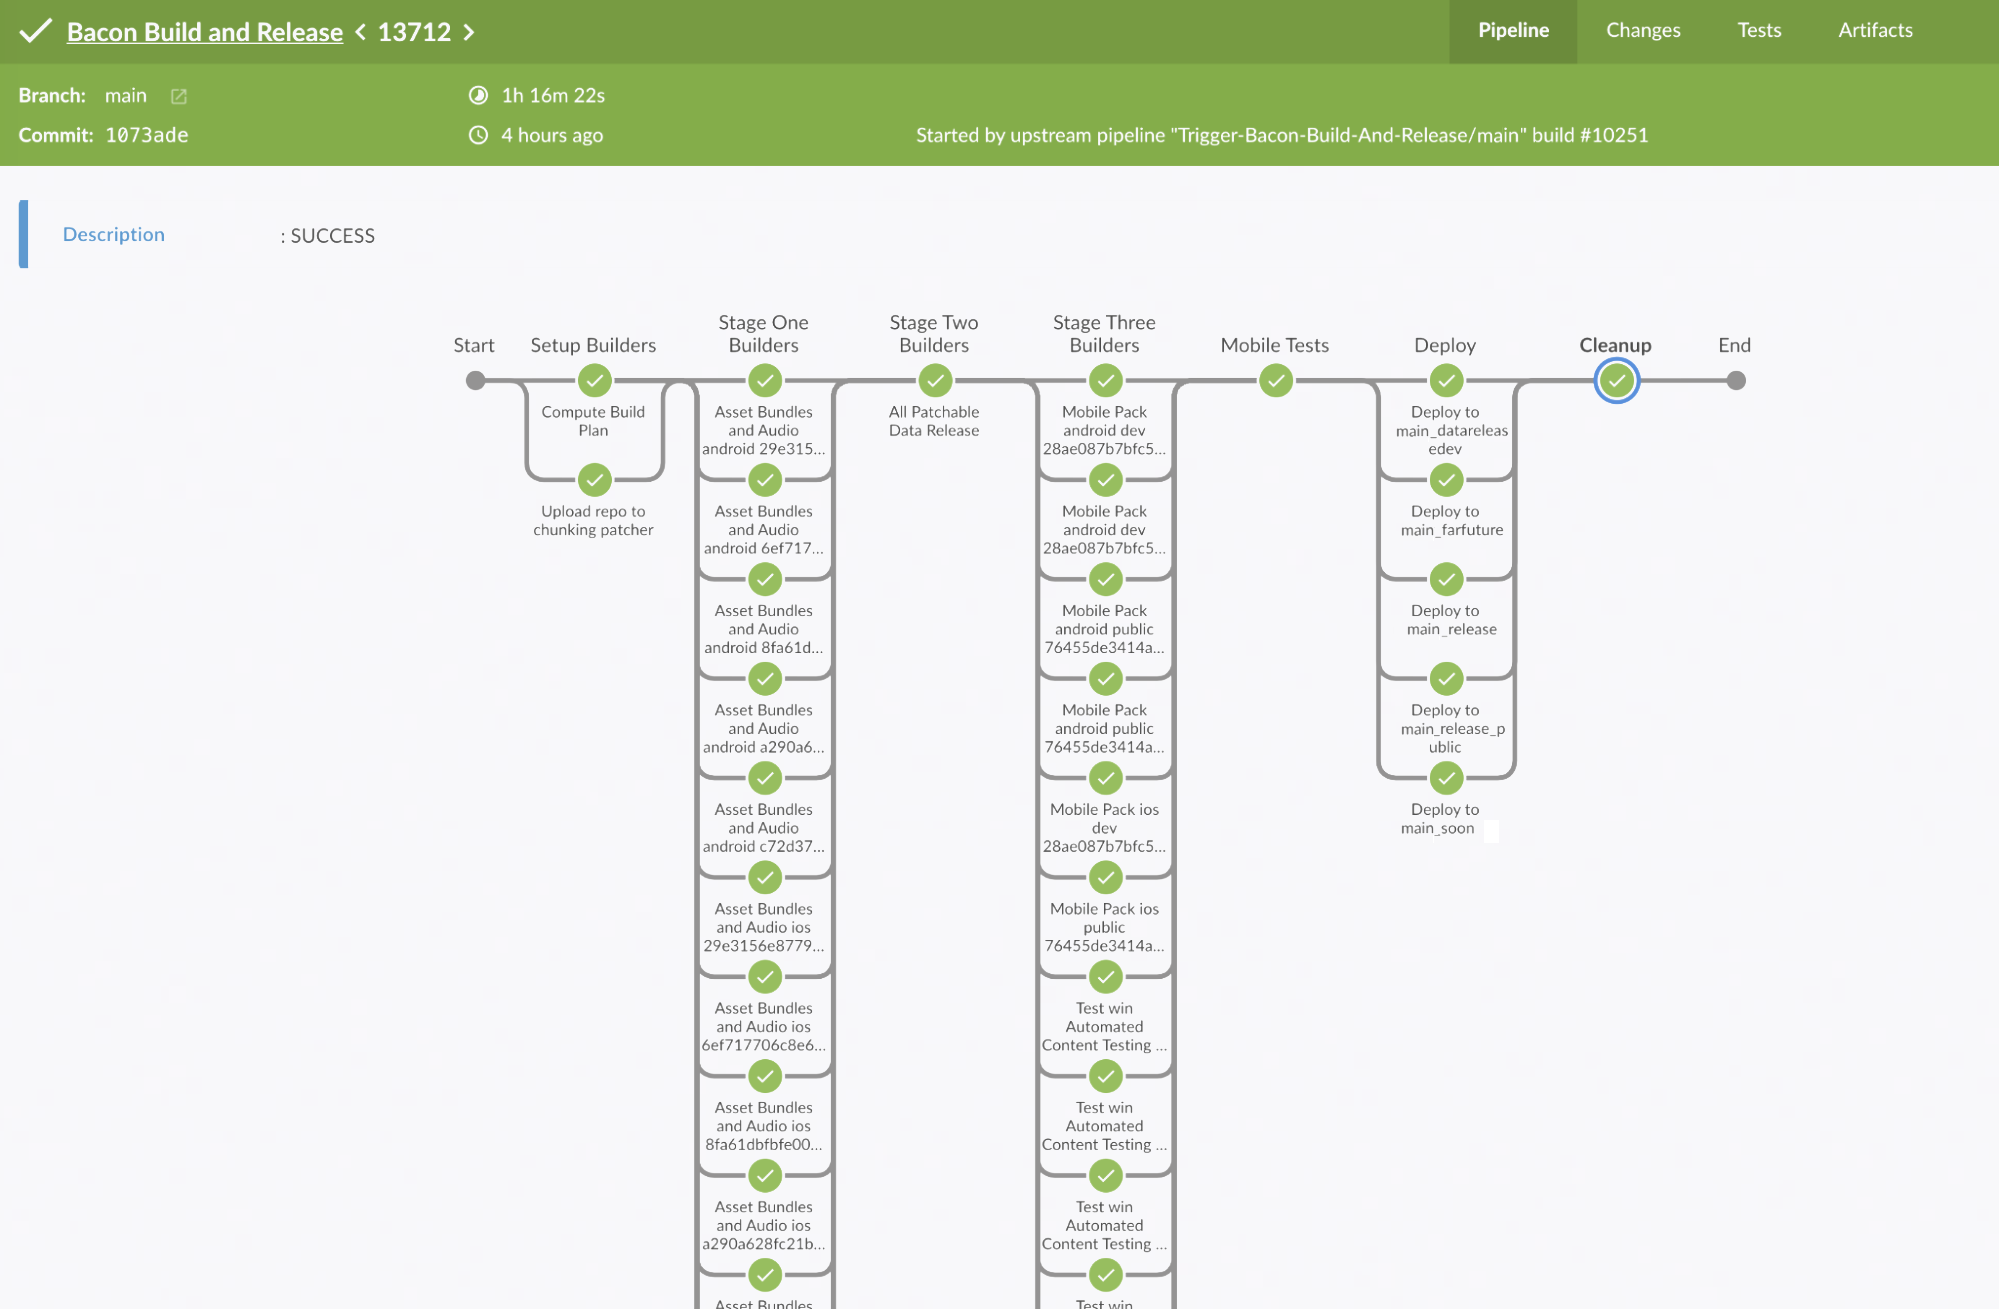Image resolution: width=1999 pixels, height=1309 pixels.
Task: Select Mobile Pack ios public node
Action: tap(1105, 878)
